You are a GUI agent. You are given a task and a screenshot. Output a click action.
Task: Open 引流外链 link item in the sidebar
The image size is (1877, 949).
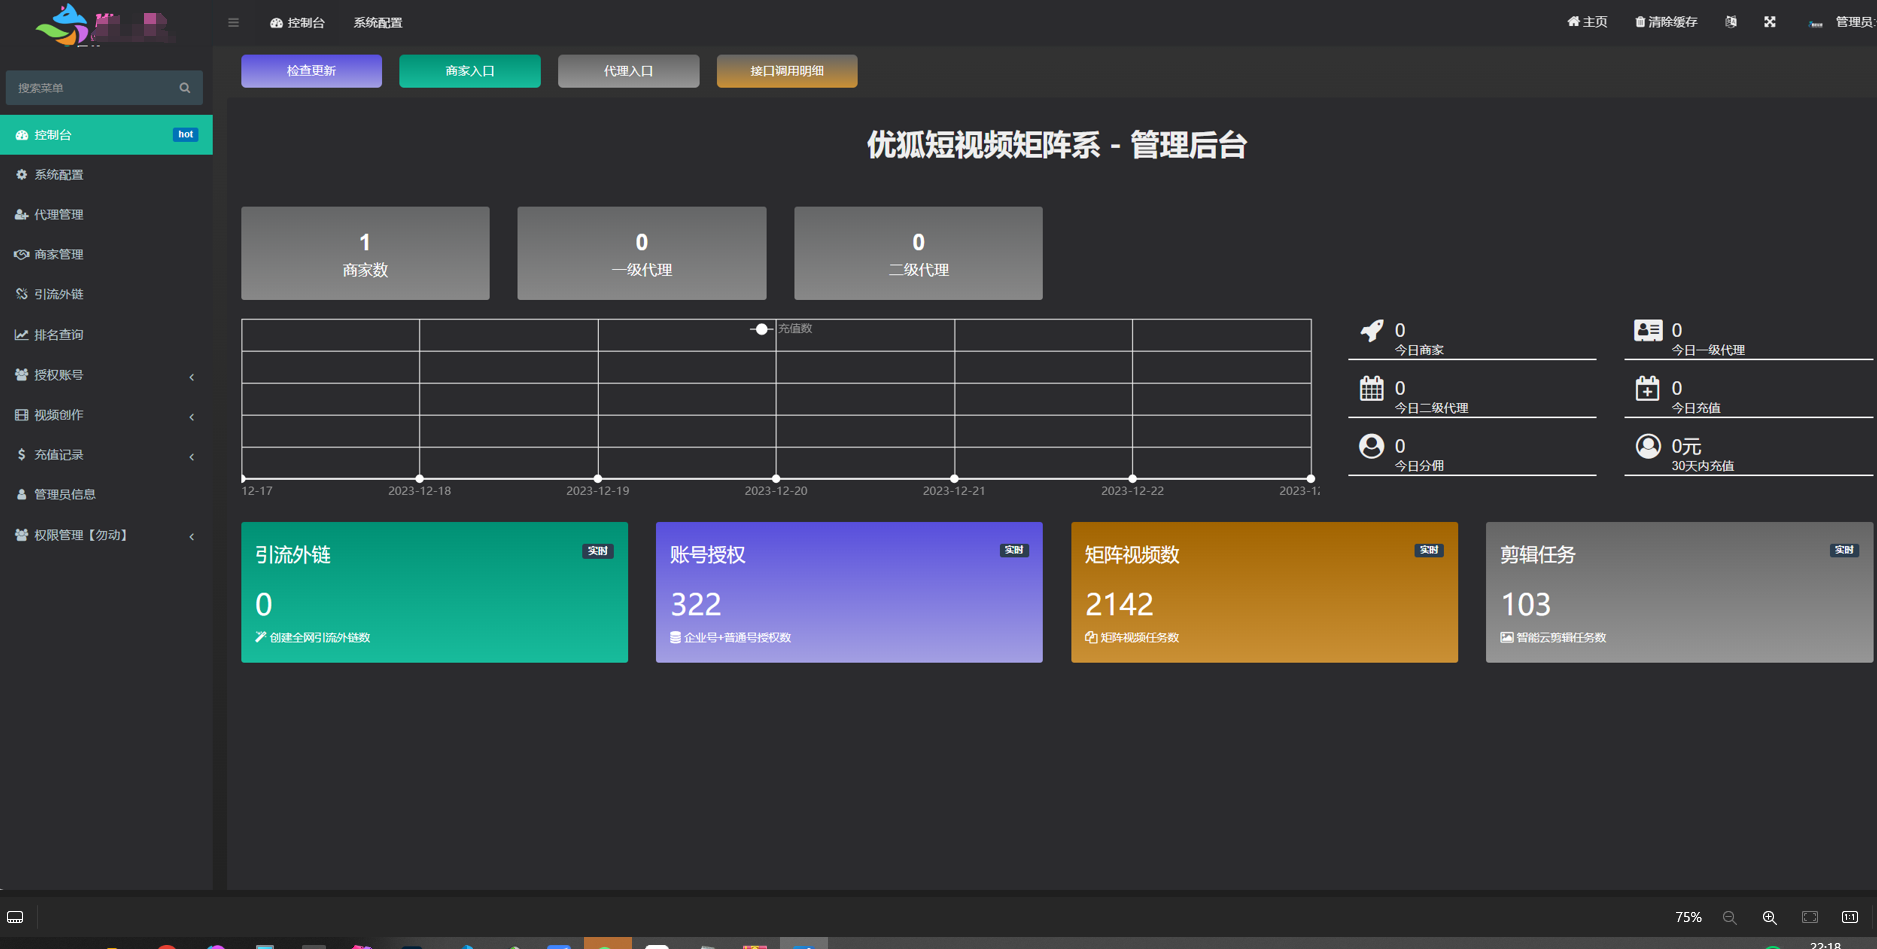(106, 295)
